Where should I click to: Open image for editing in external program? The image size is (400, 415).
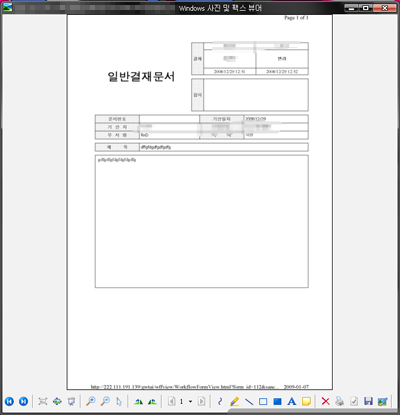click(x=382, y=401)
